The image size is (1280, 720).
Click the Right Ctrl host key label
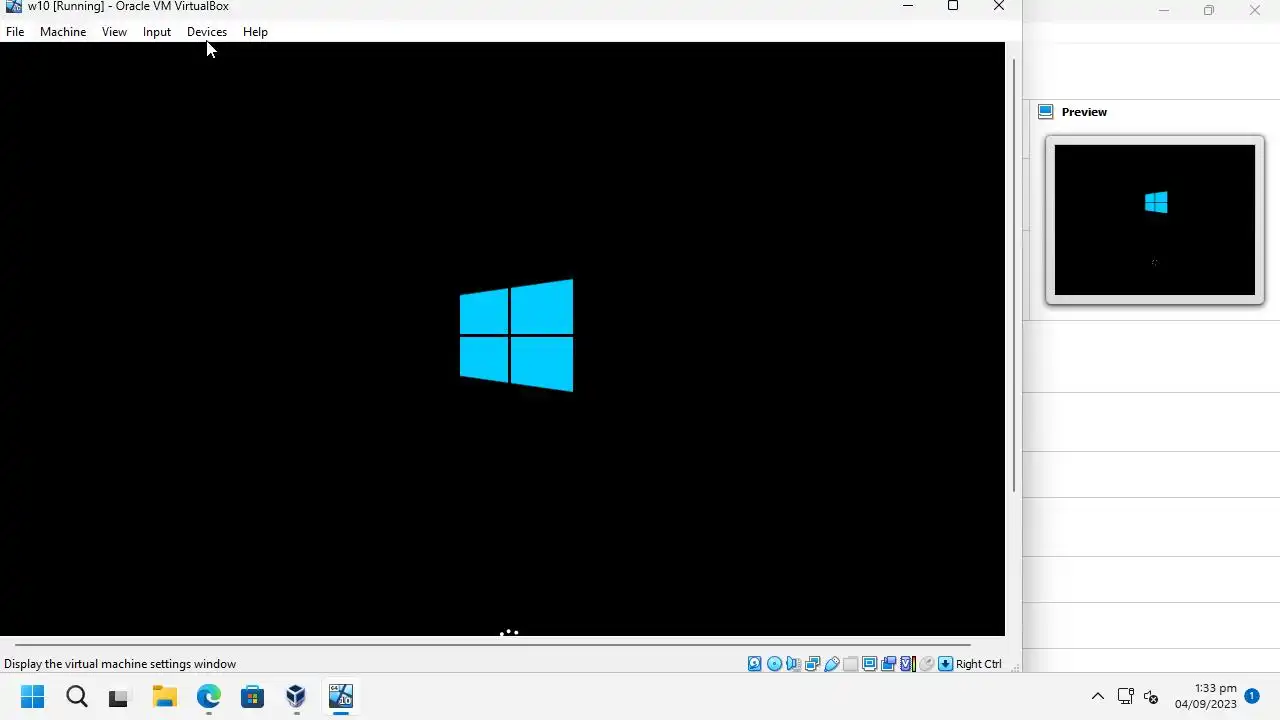[x=979, y=664]
